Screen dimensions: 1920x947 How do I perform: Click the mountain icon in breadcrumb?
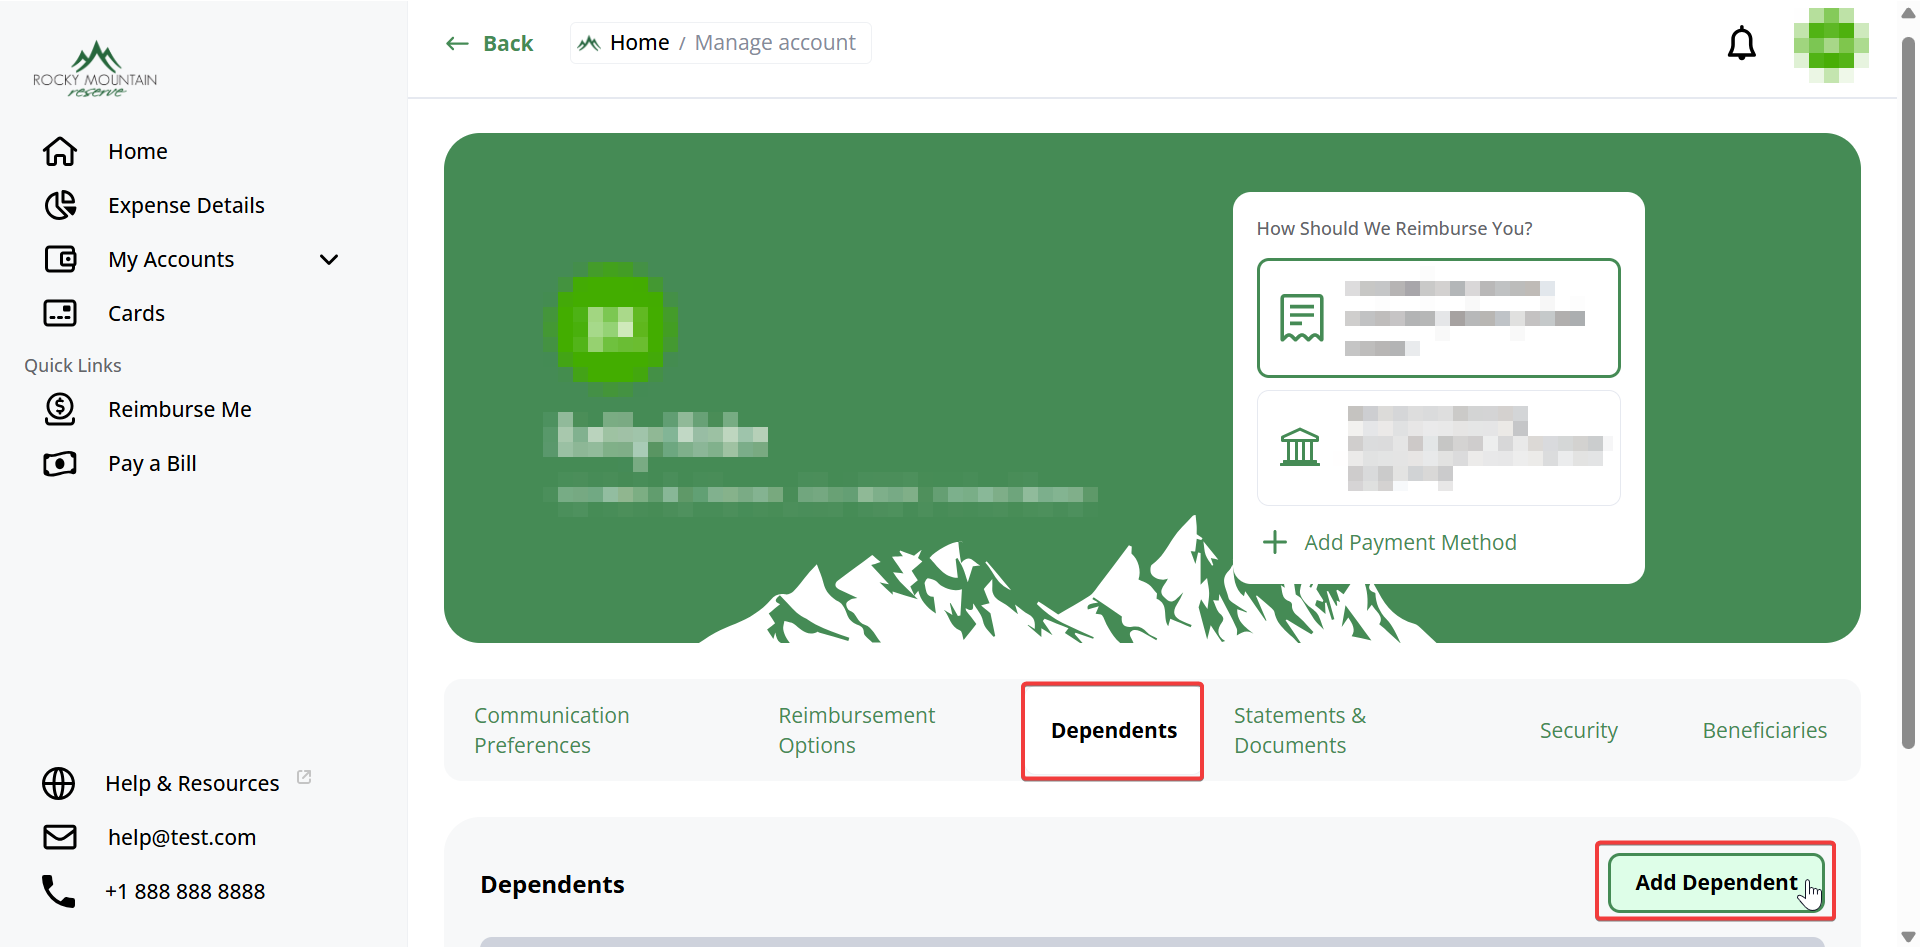(589, 43)
